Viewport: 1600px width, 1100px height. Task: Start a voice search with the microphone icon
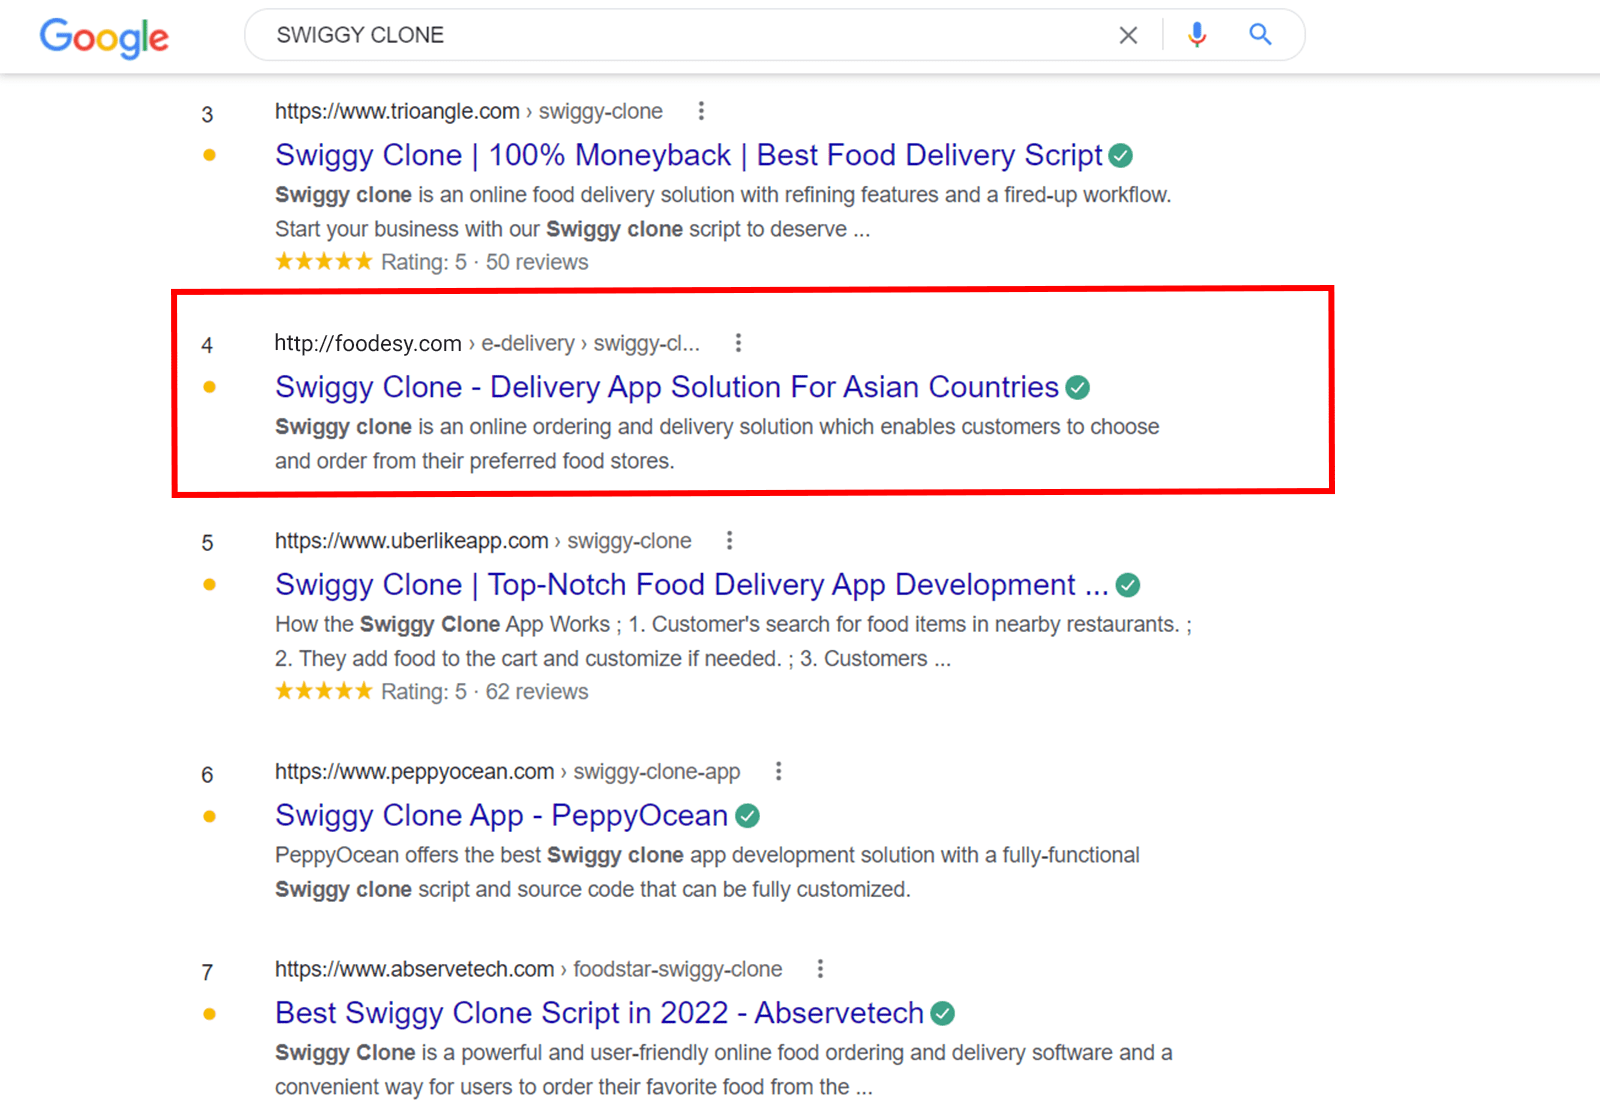click(1196, 34)
